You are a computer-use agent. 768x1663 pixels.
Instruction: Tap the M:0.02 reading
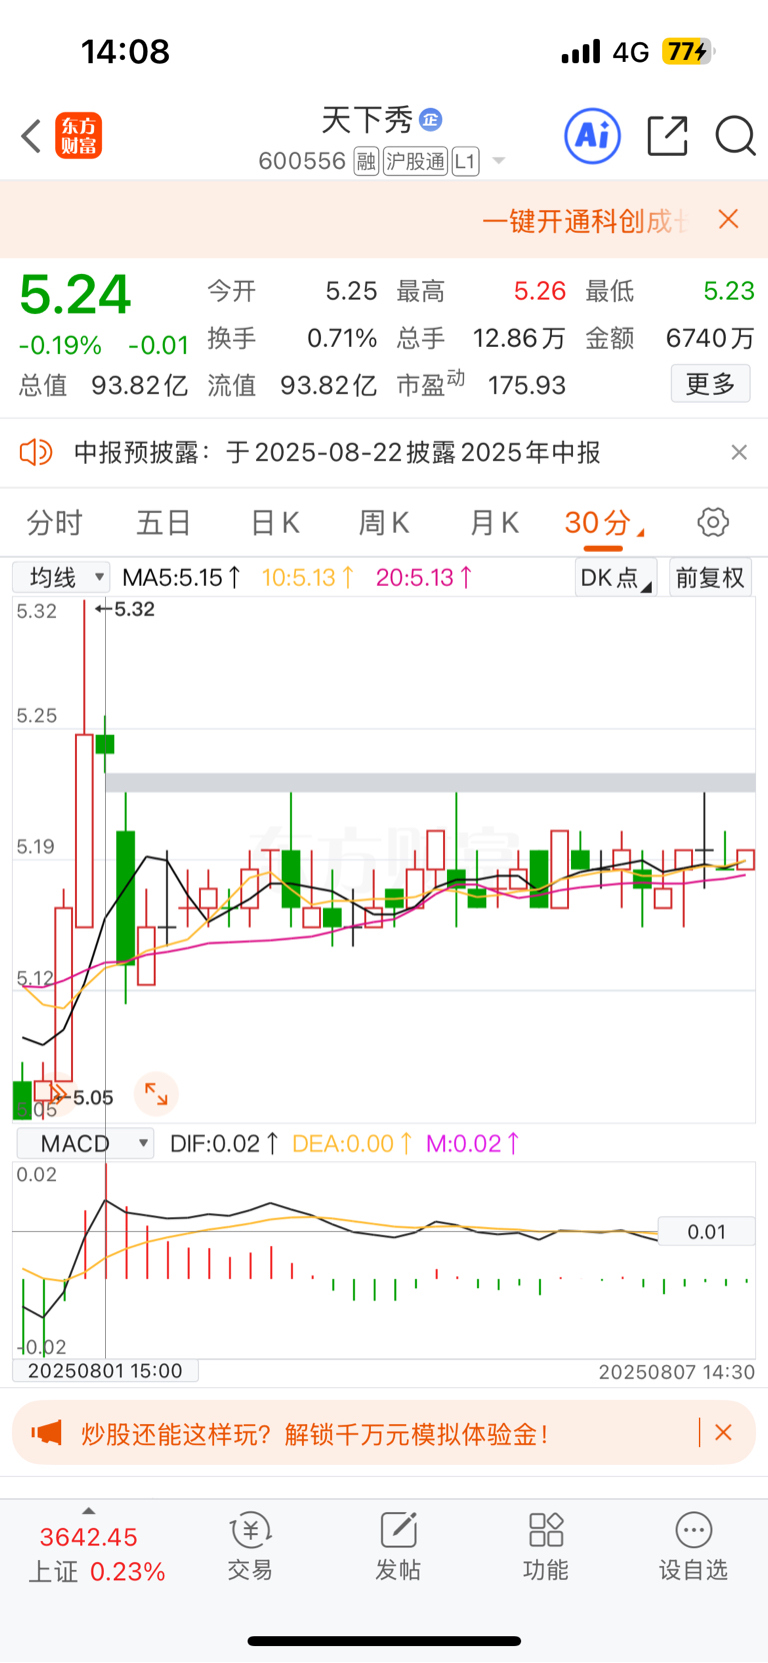click(x=473, y=1143)
